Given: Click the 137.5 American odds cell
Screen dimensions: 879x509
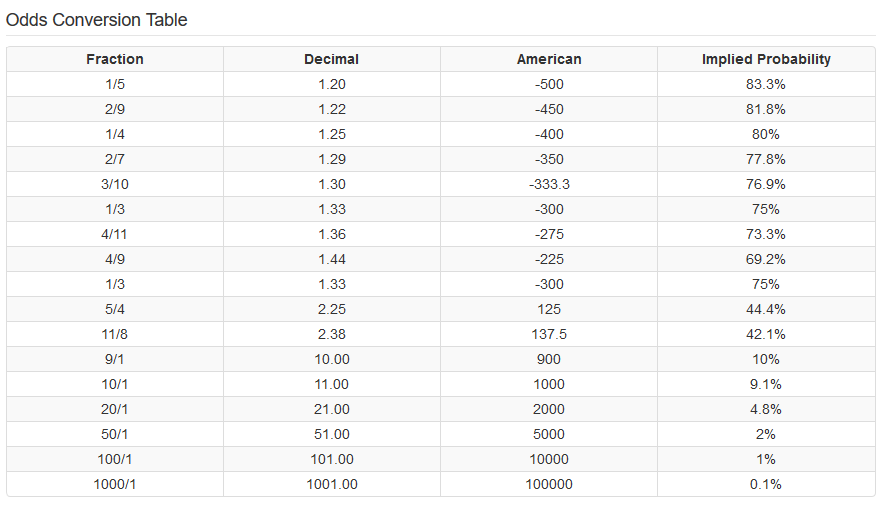Looking at the screenshot, I should pyautogui.click(x=549, y=334).
